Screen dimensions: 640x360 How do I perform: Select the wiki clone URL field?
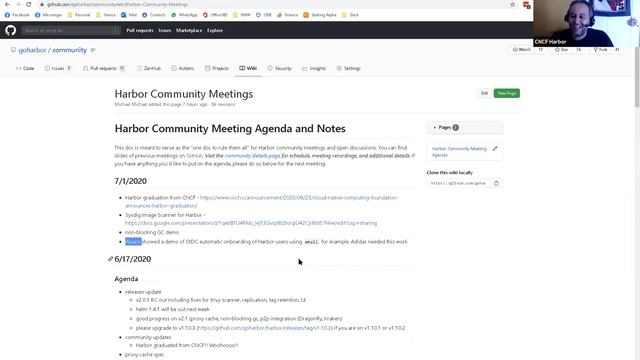(x=458, y=183)
